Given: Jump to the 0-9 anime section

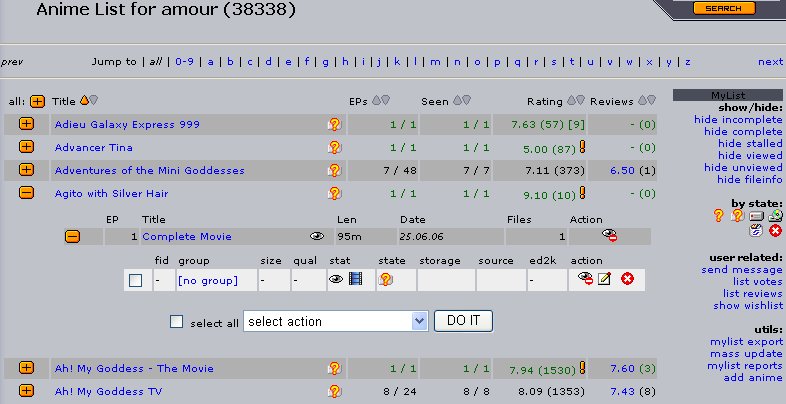Looking at the screenshot, I should coord(184,61).
